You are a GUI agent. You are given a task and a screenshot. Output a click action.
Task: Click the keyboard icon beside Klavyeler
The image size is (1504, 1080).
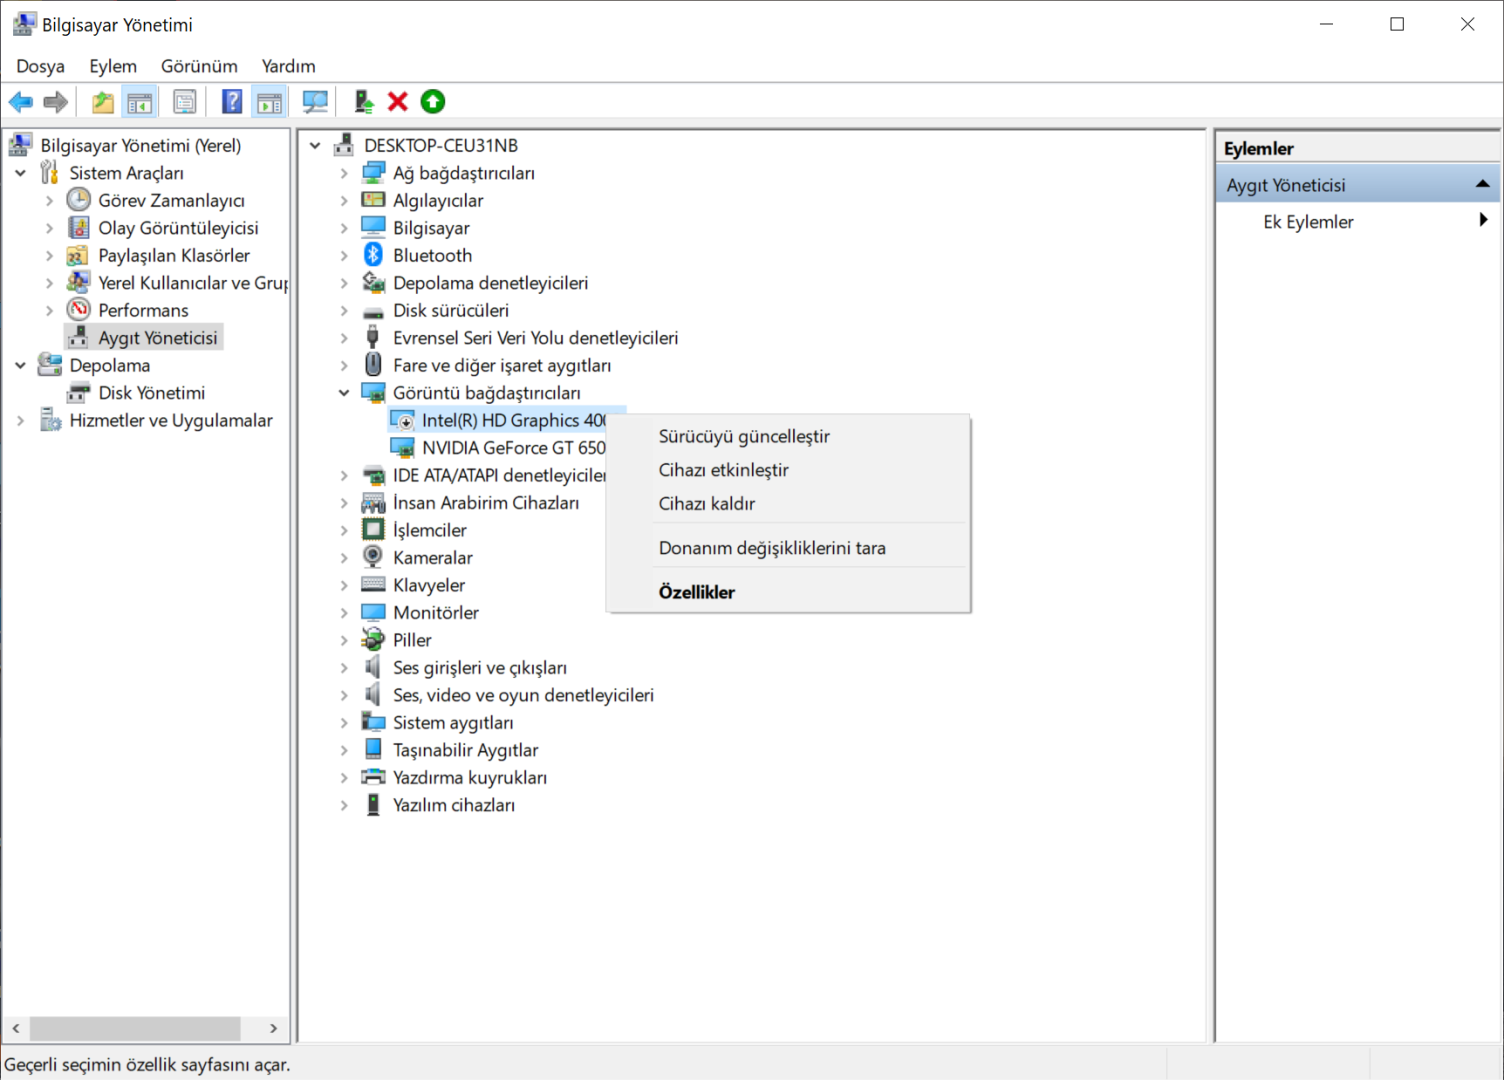pos(373,585)
